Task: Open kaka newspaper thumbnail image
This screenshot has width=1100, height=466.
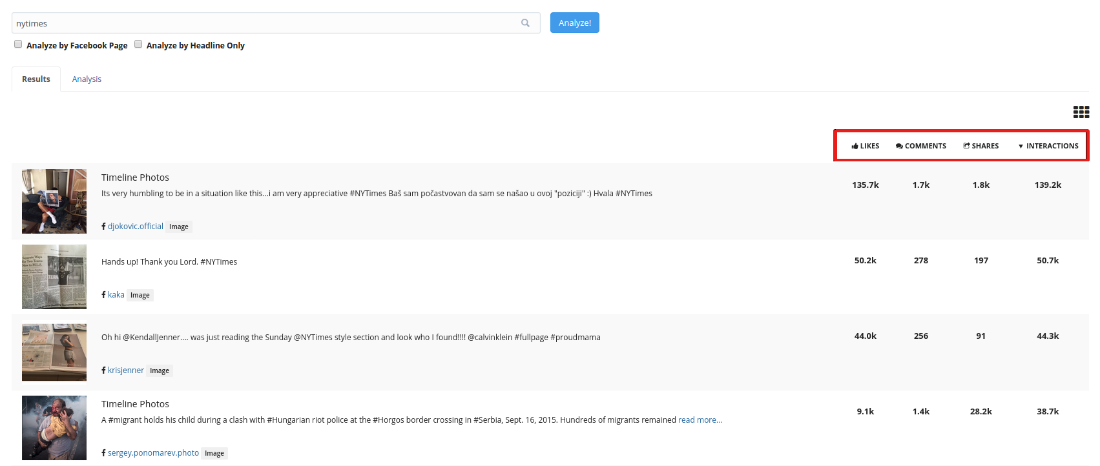Action: click(54, 277)
